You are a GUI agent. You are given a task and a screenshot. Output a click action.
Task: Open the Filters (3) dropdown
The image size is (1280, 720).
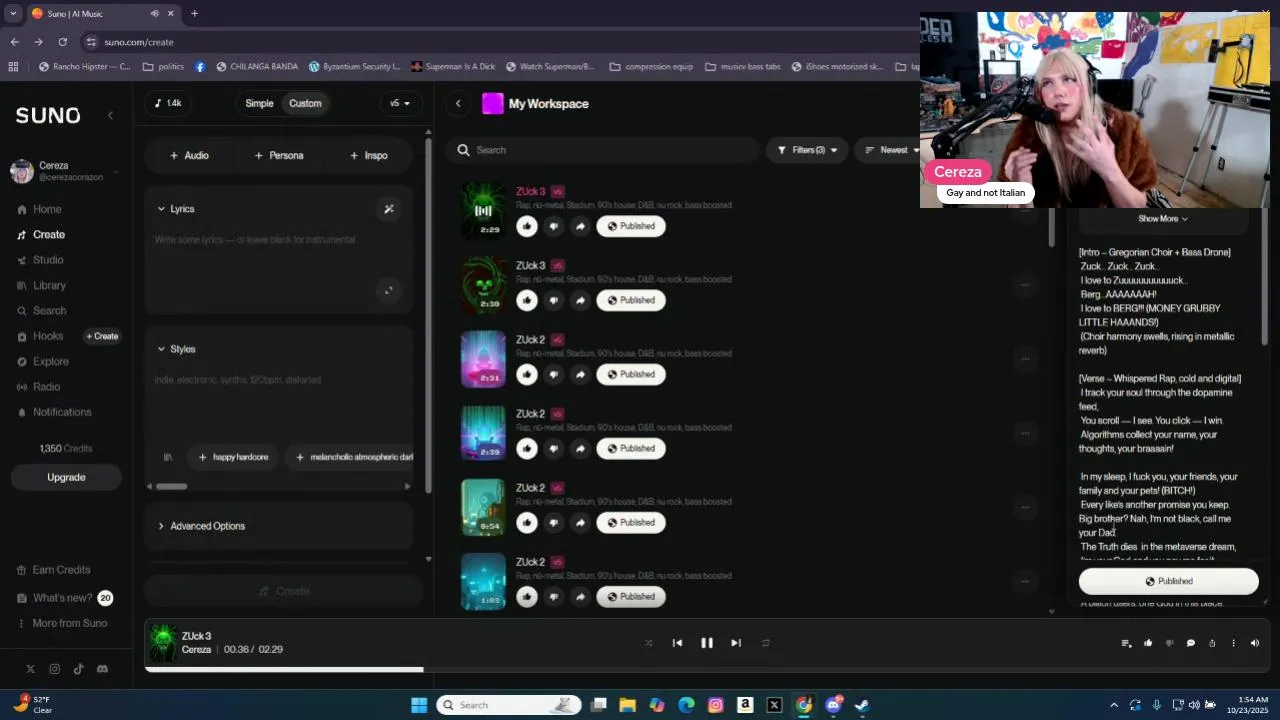807,150
